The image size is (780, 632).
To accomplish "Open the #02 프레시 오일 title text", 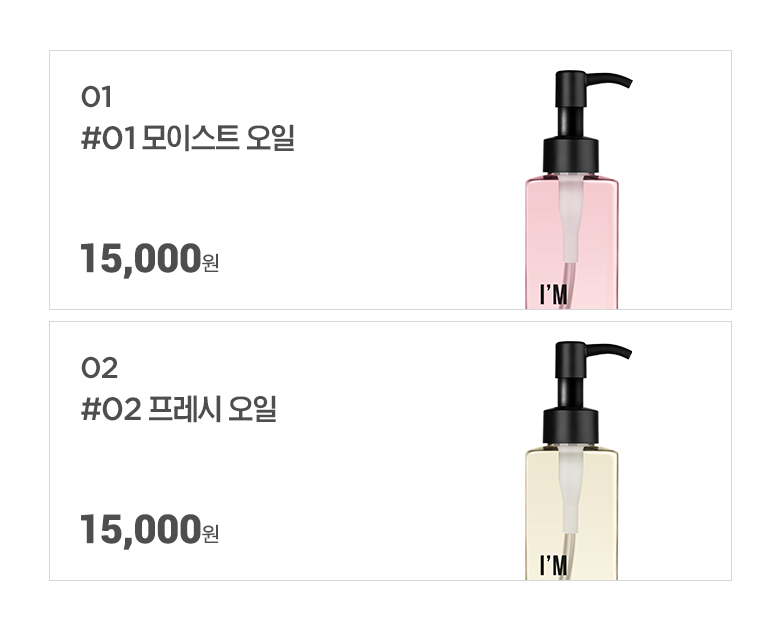I will (179, 409).
